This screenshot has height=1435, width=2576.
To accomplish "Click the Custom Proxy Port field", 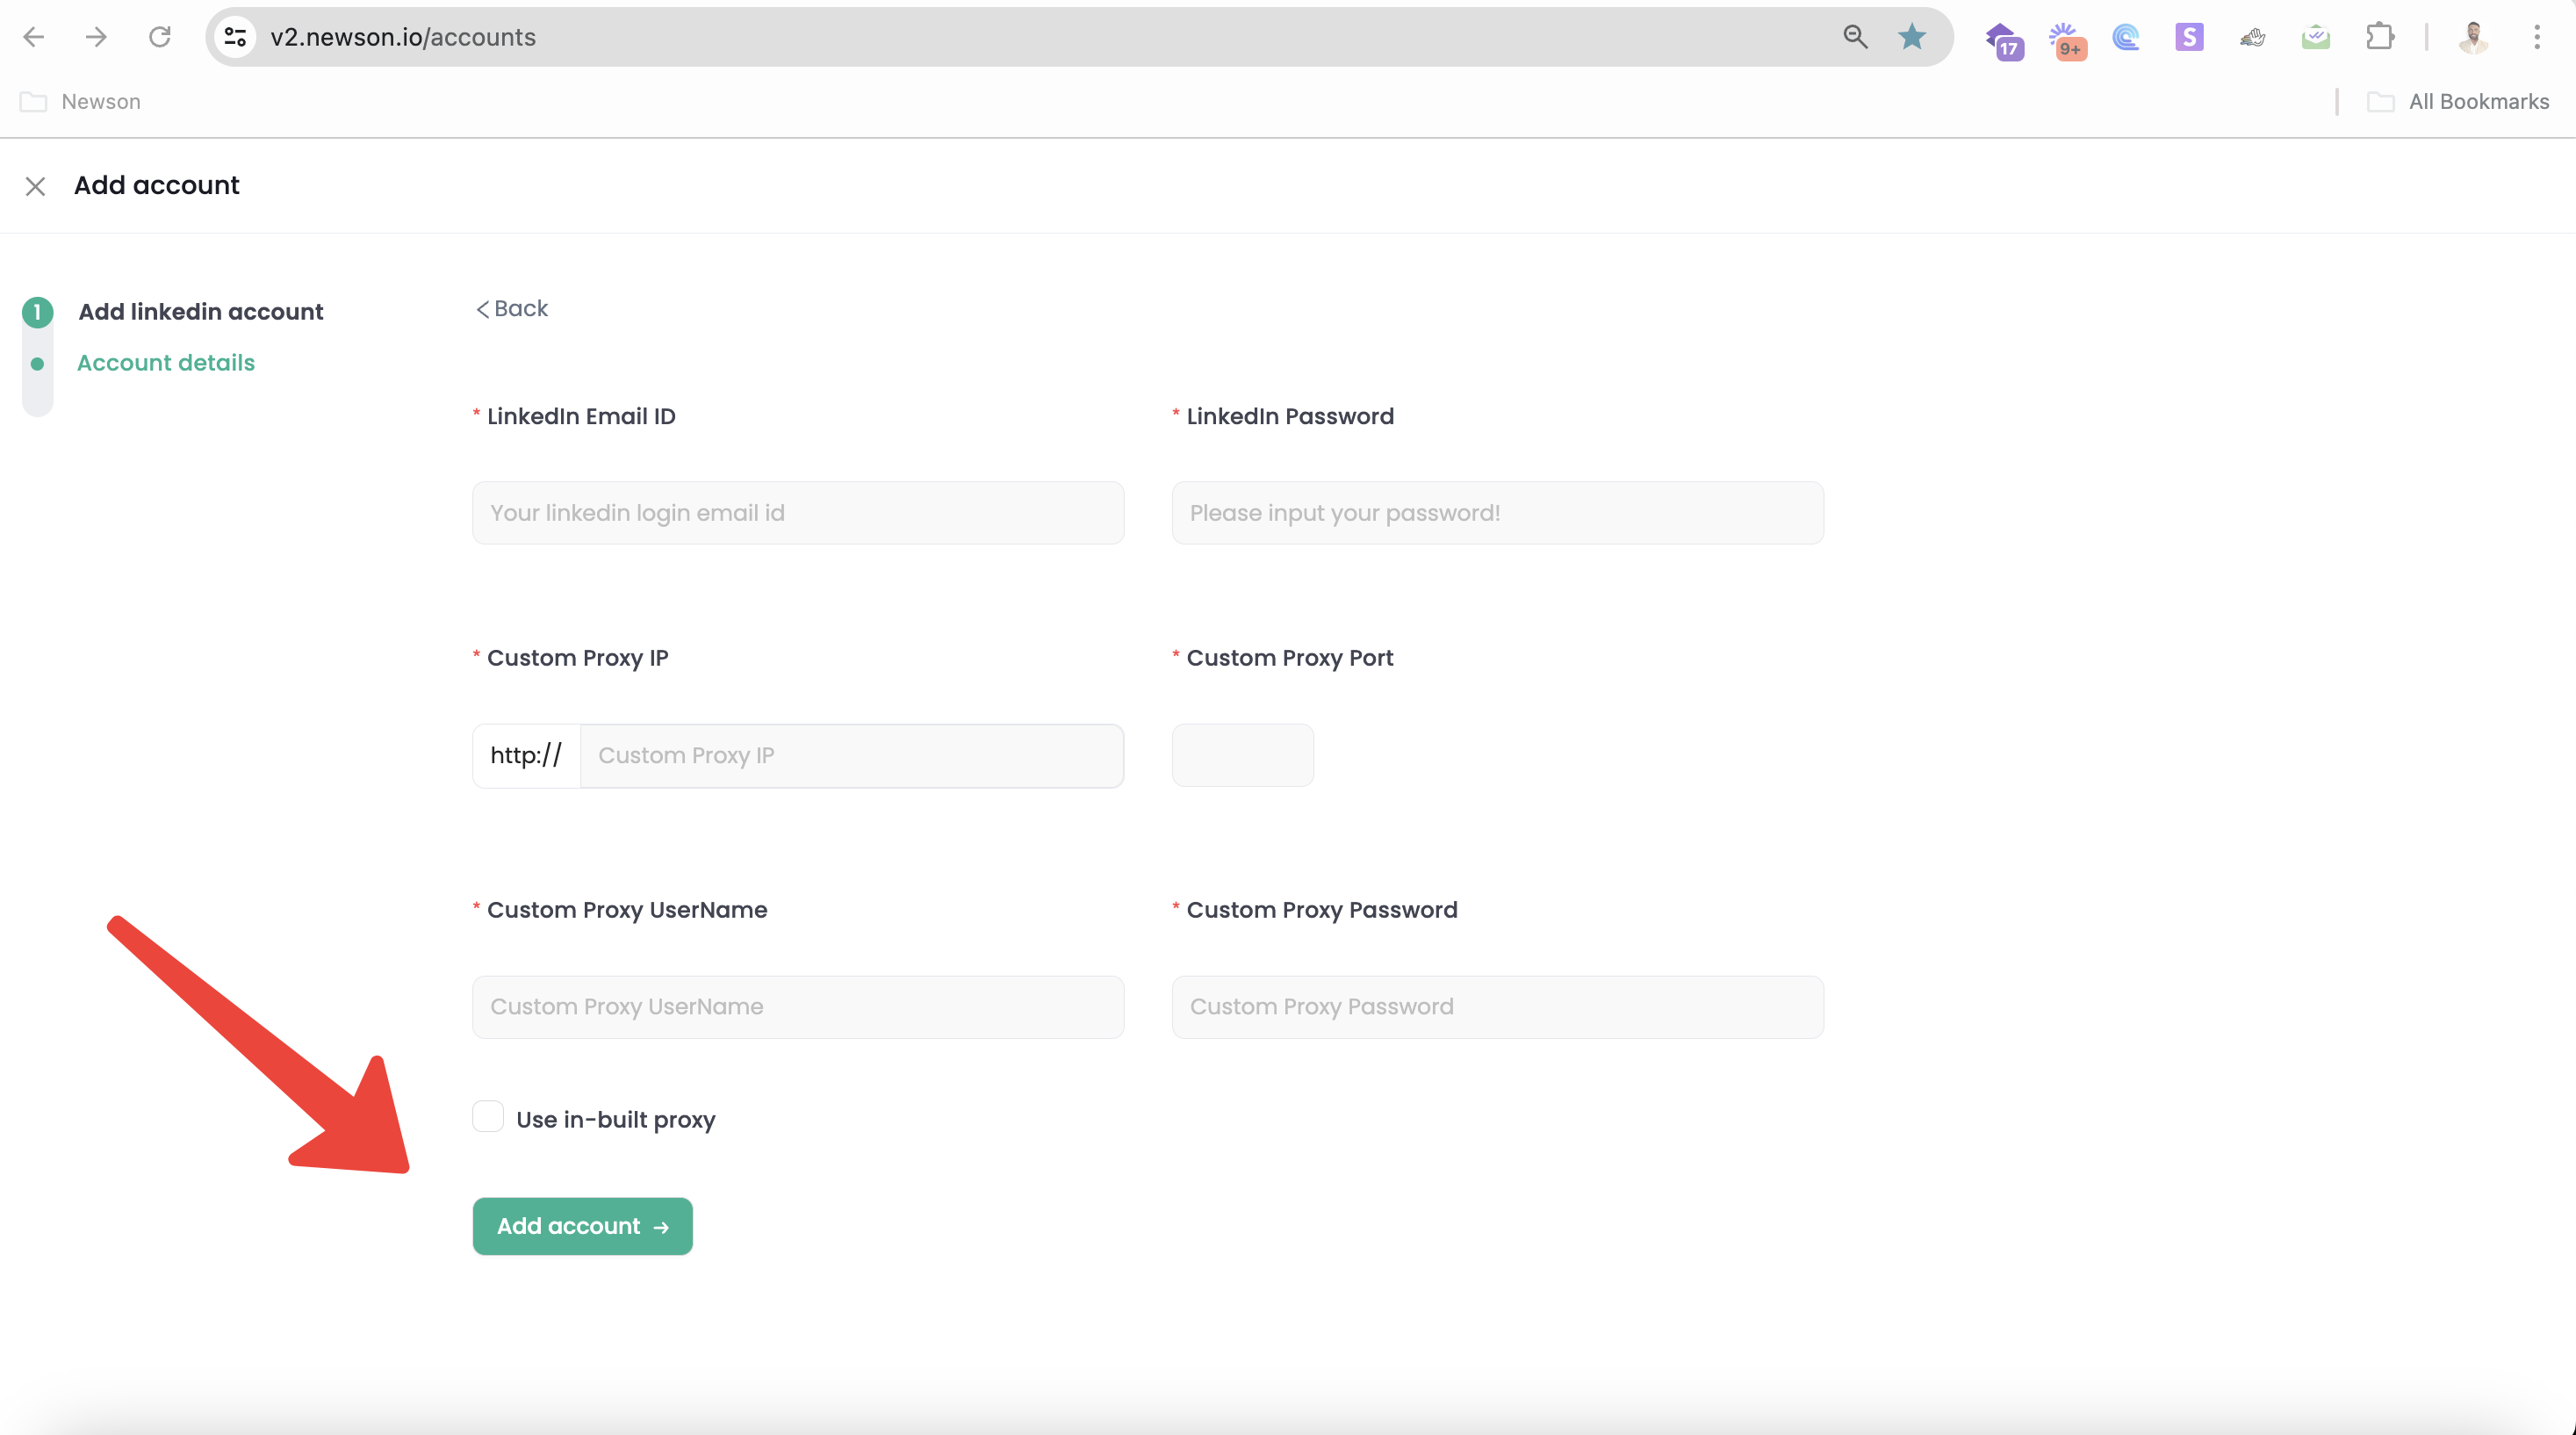I will coord(1242,755).
